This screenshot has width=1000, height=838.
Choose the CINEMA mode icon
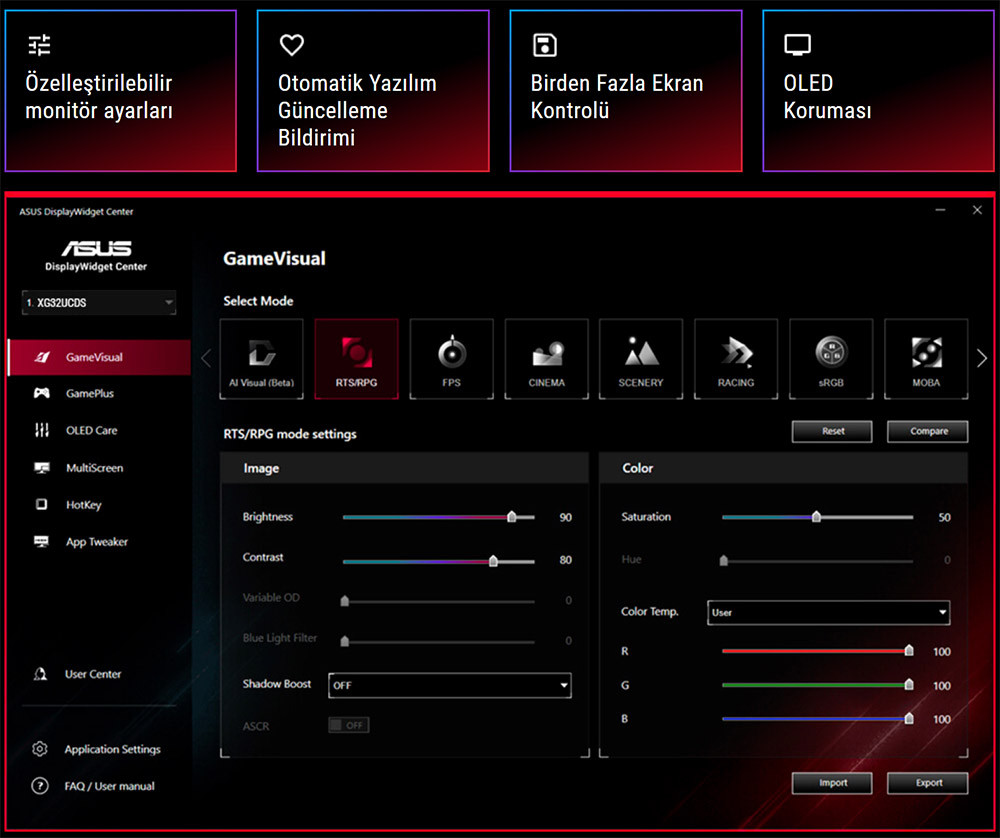[546, 359]
